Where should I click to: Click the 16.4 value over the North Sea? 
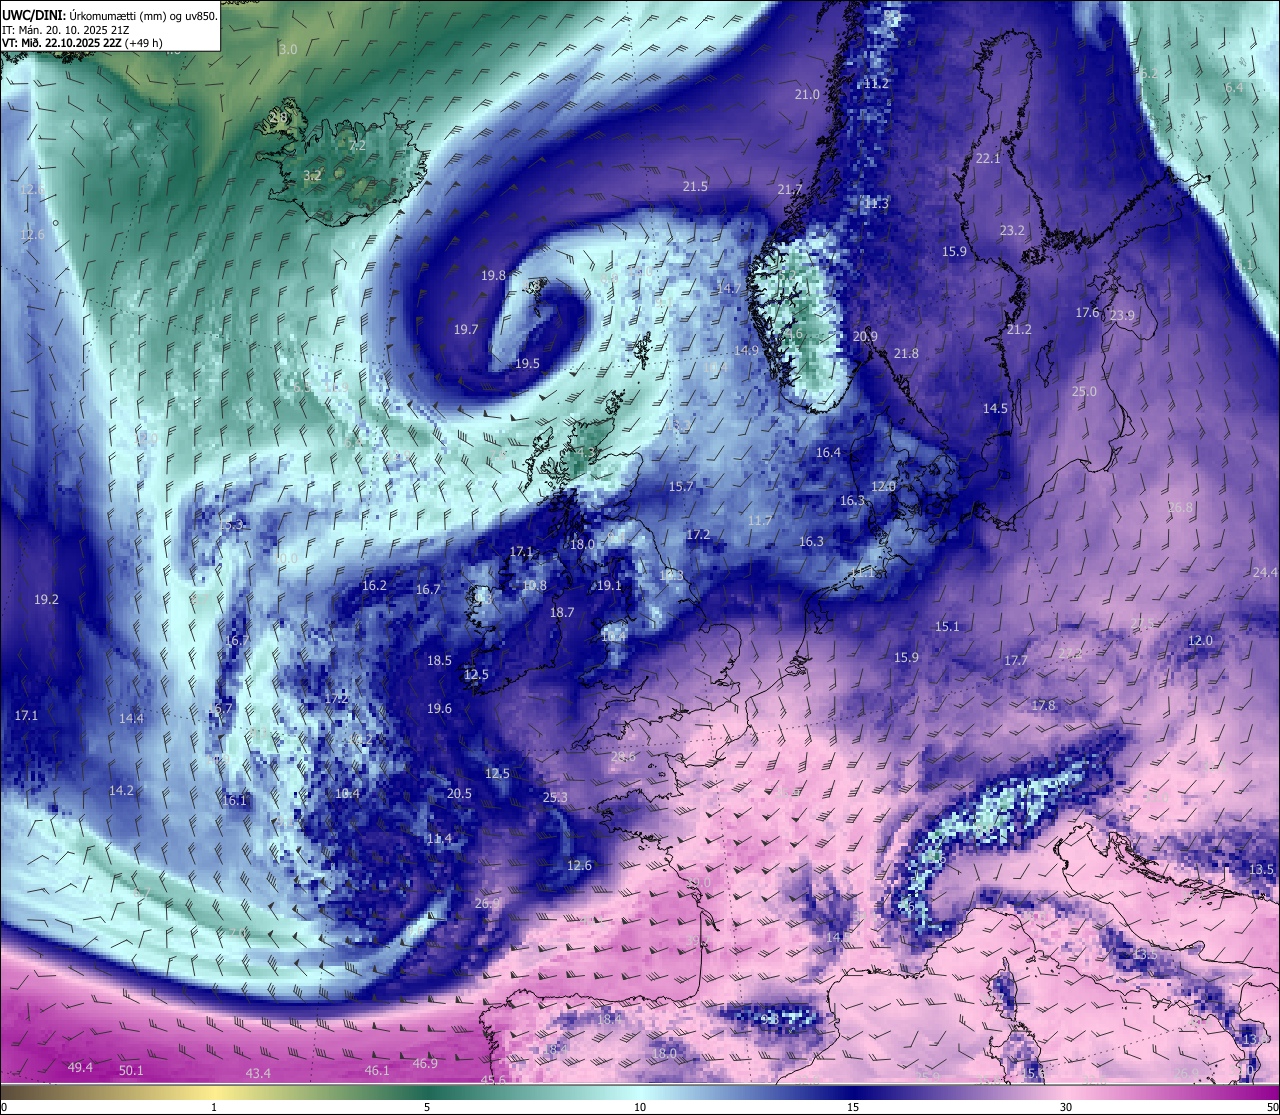(828, 452)
